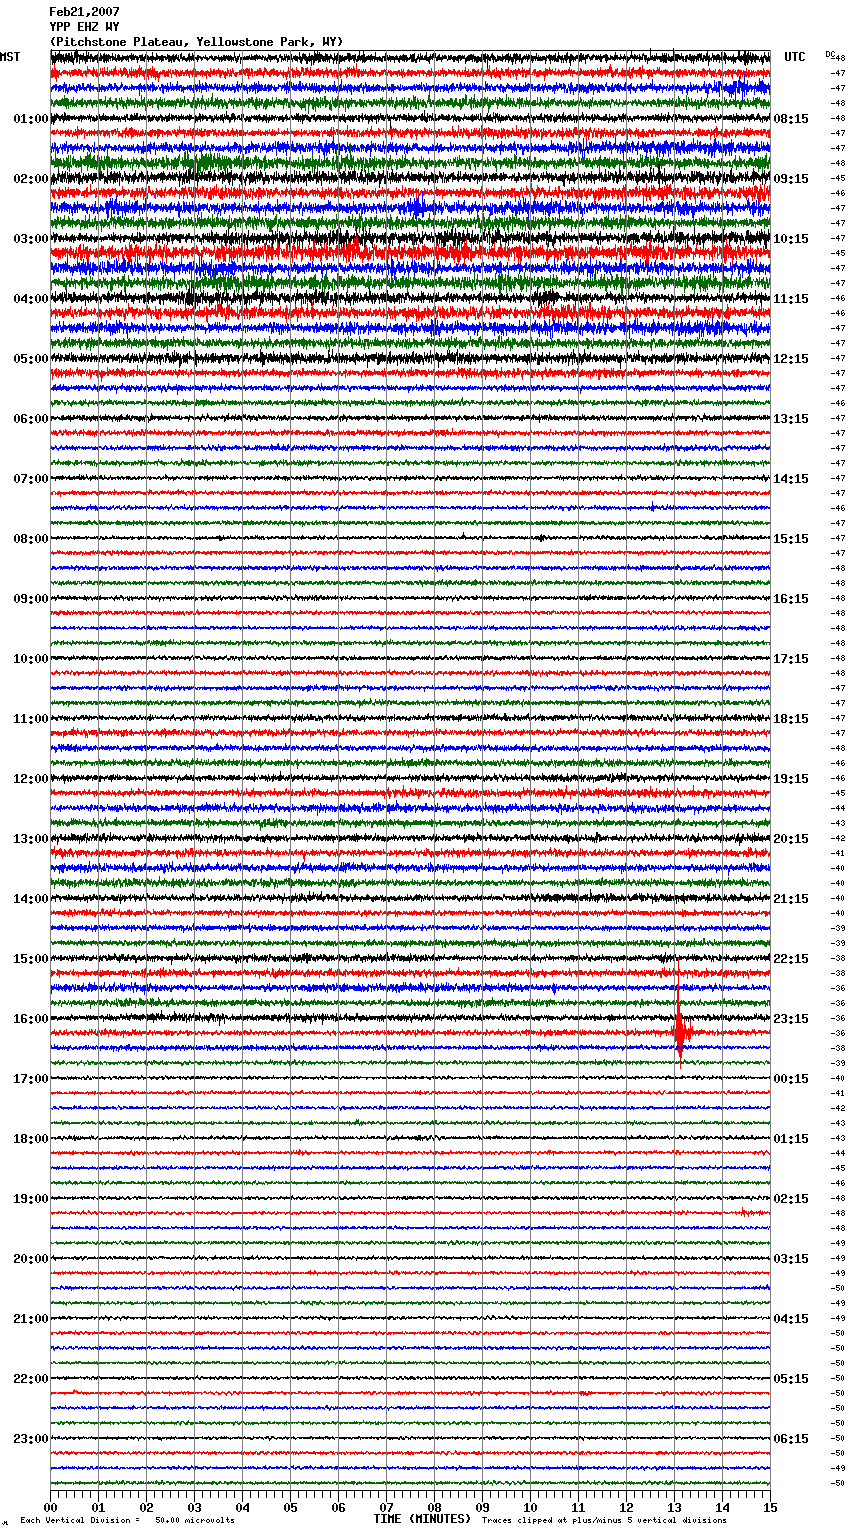Viewport: 850px width, 1534px height.
Task: Click the 08:15 UTC time label
Action: (791, 119)
